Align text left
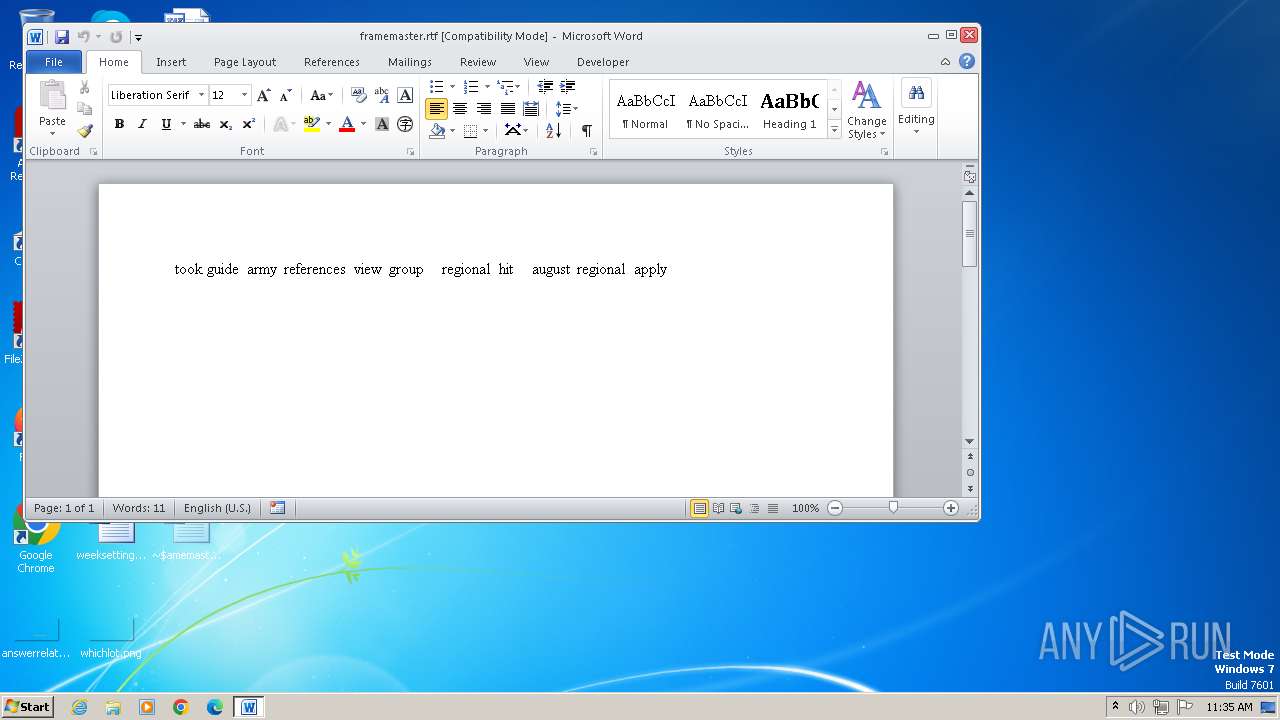Image resolution: width=1280 pixels, height=720 pixels. pyautogui.click(x=437, y=109)
